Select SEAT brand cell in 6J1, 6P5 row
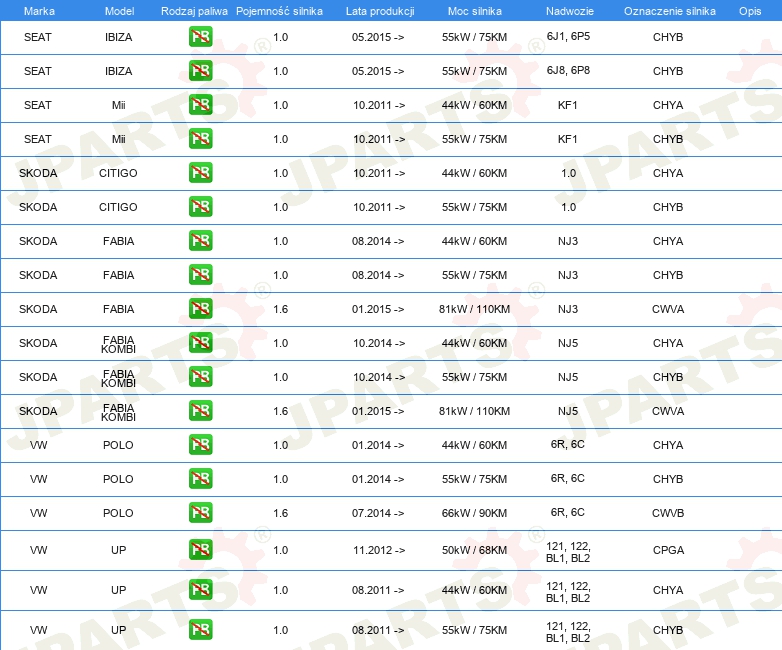This screenshot has width=782, height=650. [38, 37]
